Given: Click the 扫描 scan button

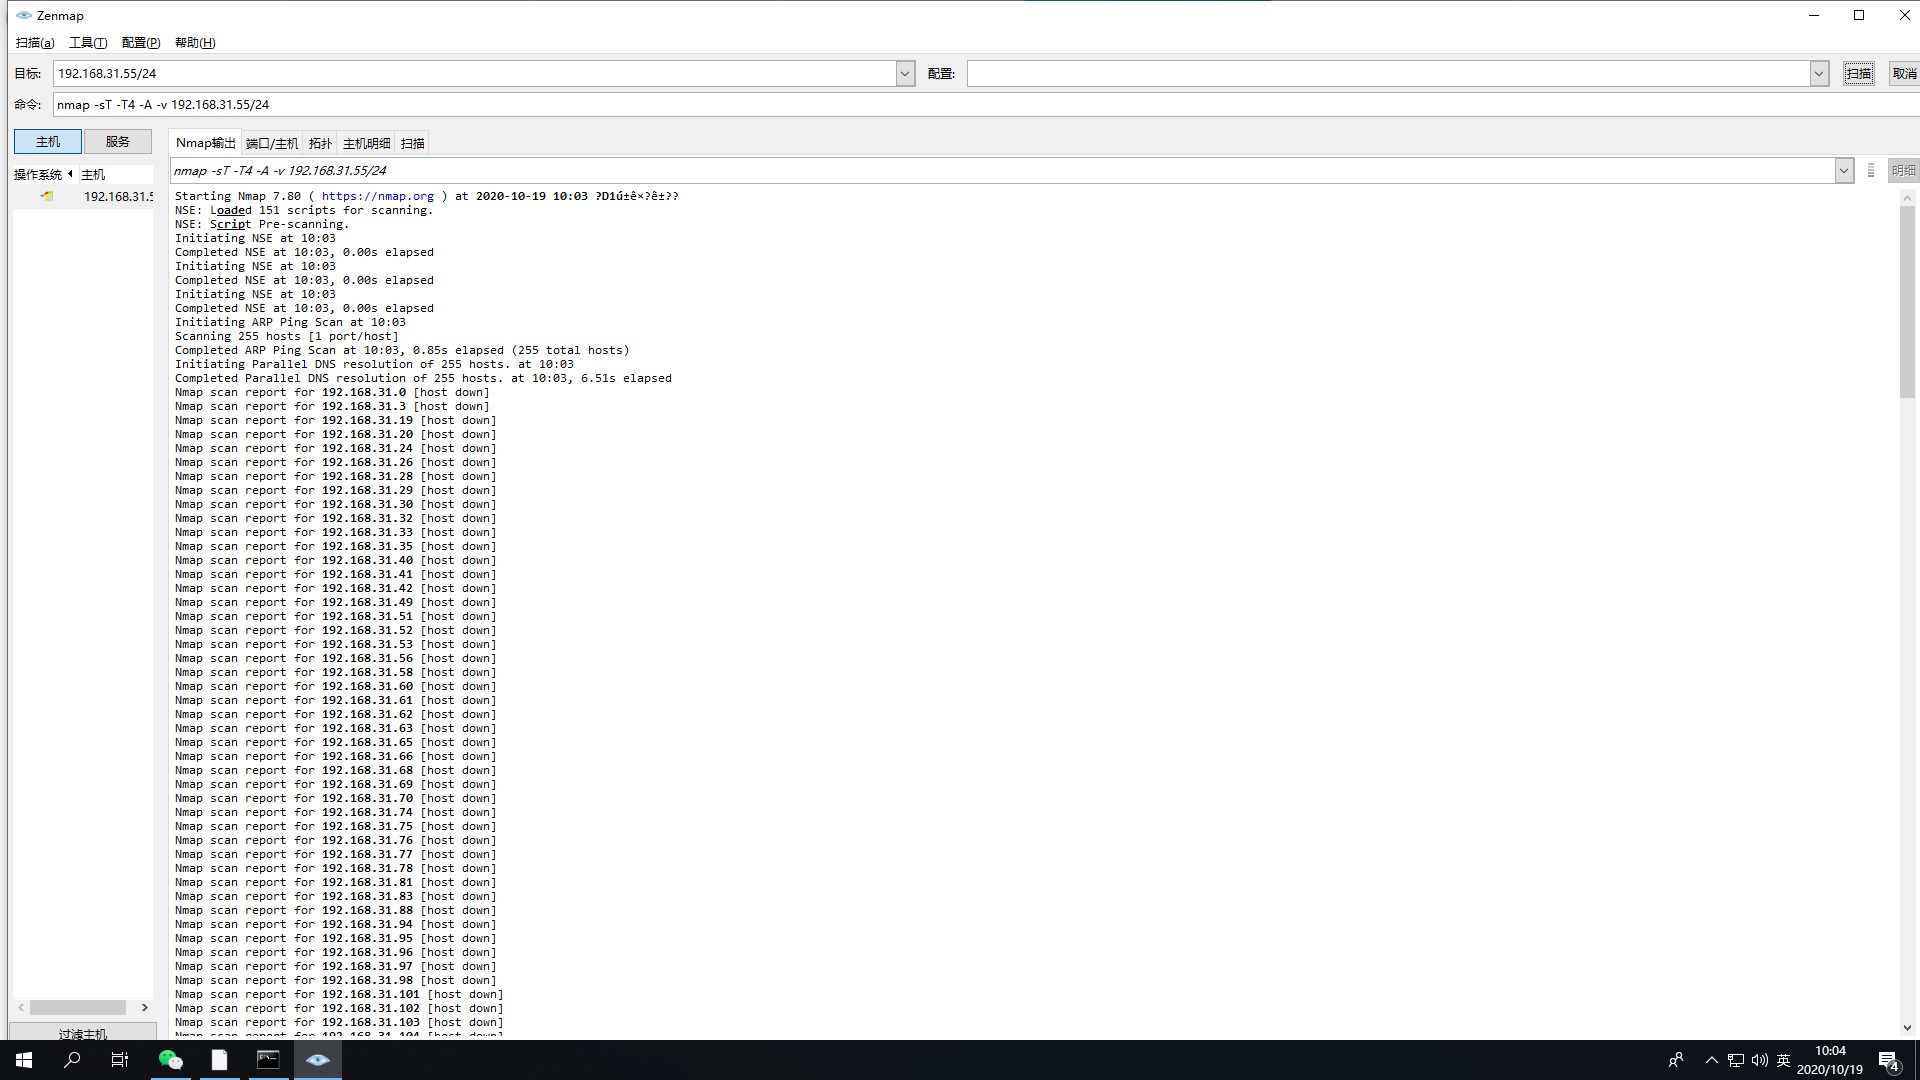Looking at the screenshot, I should click(1858, 73).
